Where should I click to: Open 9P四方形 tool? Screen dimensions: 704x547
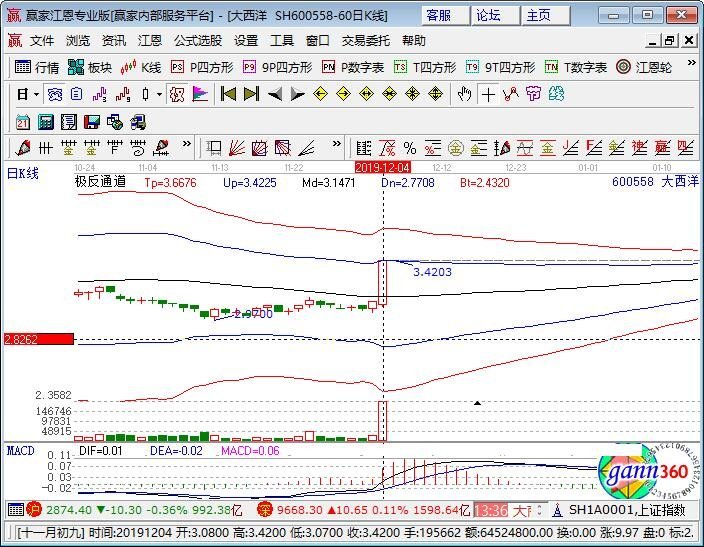point(277,67)
